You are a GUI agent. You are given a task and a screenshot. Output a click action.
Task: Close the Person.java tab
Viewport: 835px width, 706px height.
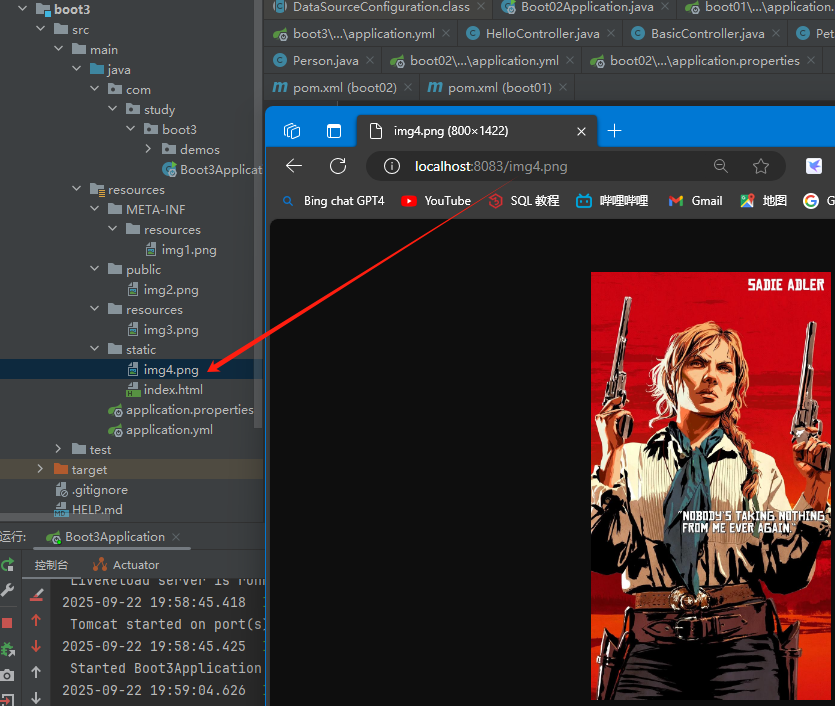370,60
